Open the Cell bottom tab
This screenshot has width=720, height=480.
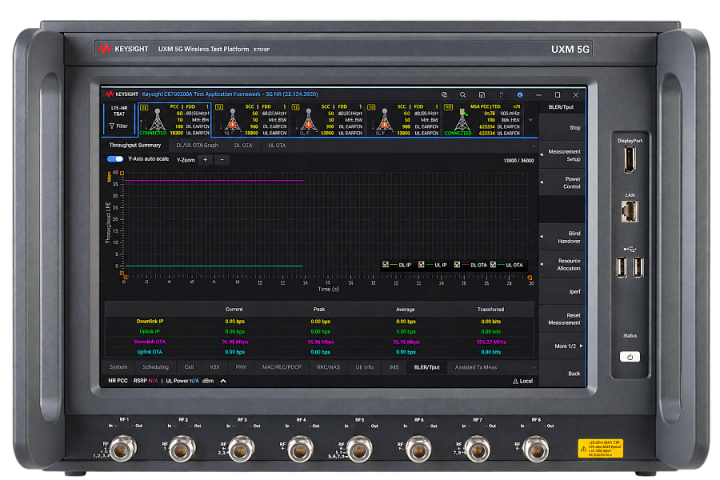coord(189,367)
